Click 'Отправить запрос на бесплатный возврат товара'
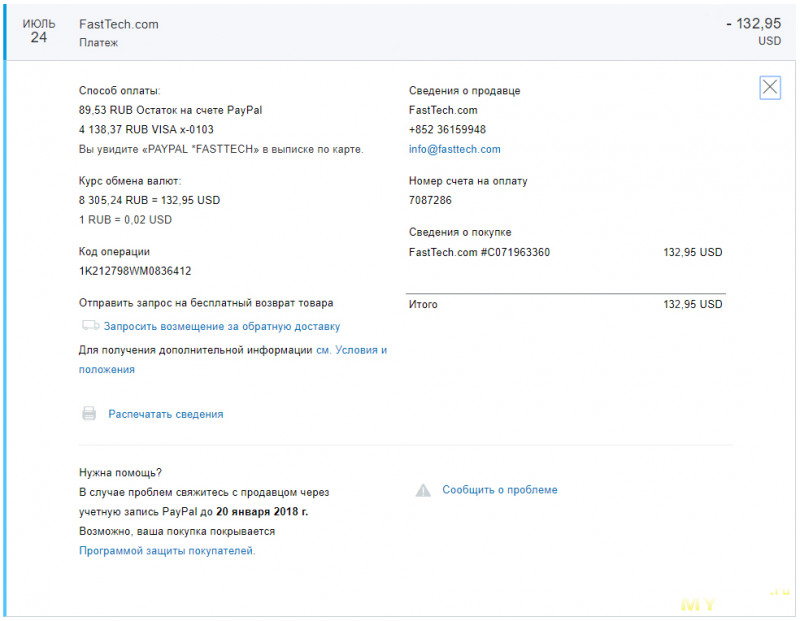 (206, 303)
